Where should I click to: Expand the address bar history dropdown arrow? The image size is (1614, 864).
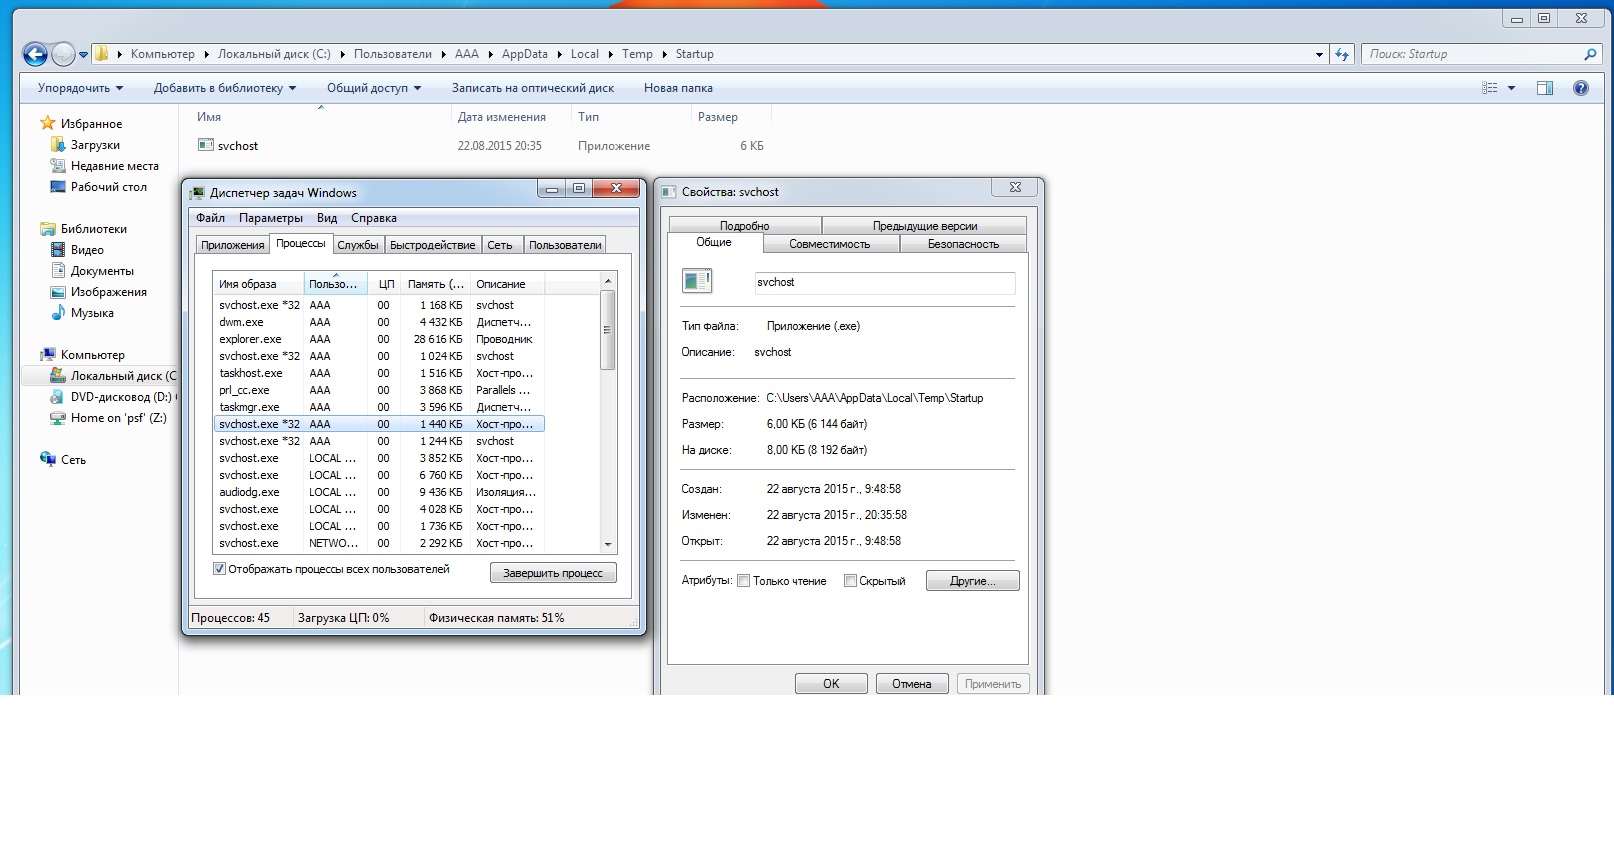[1319, 55]
